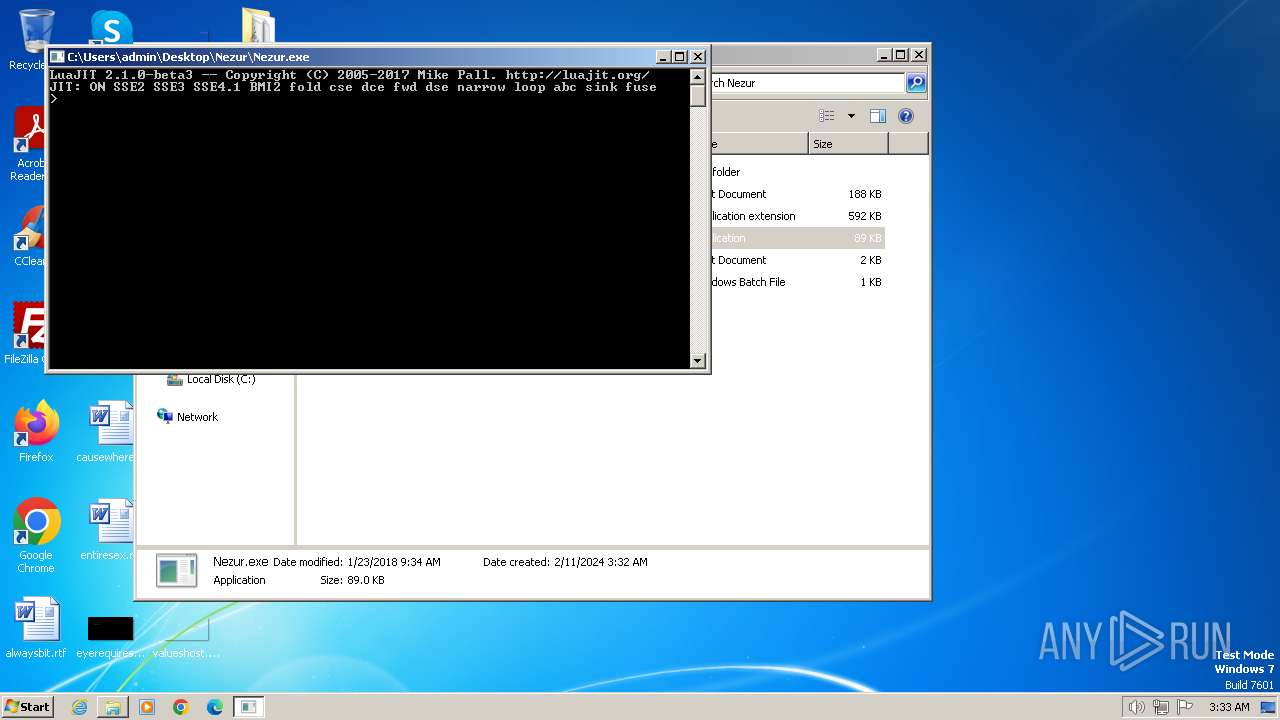1280x720 pixels.
Task: Open Explorer help with question mark
Action: coord(906,116)
